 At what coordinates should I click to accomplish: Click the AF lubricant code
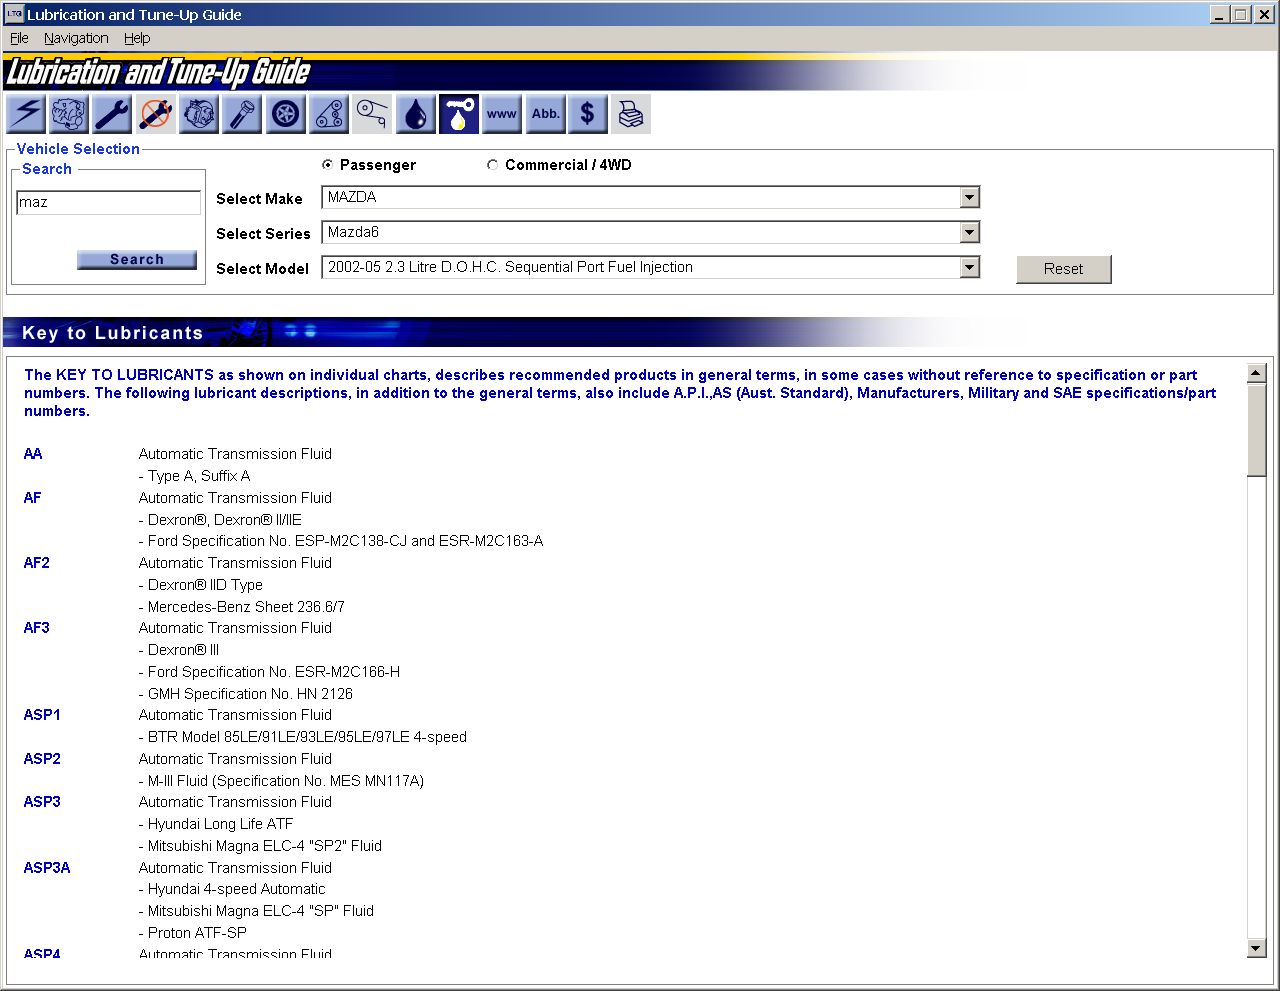tap(32, 498)
